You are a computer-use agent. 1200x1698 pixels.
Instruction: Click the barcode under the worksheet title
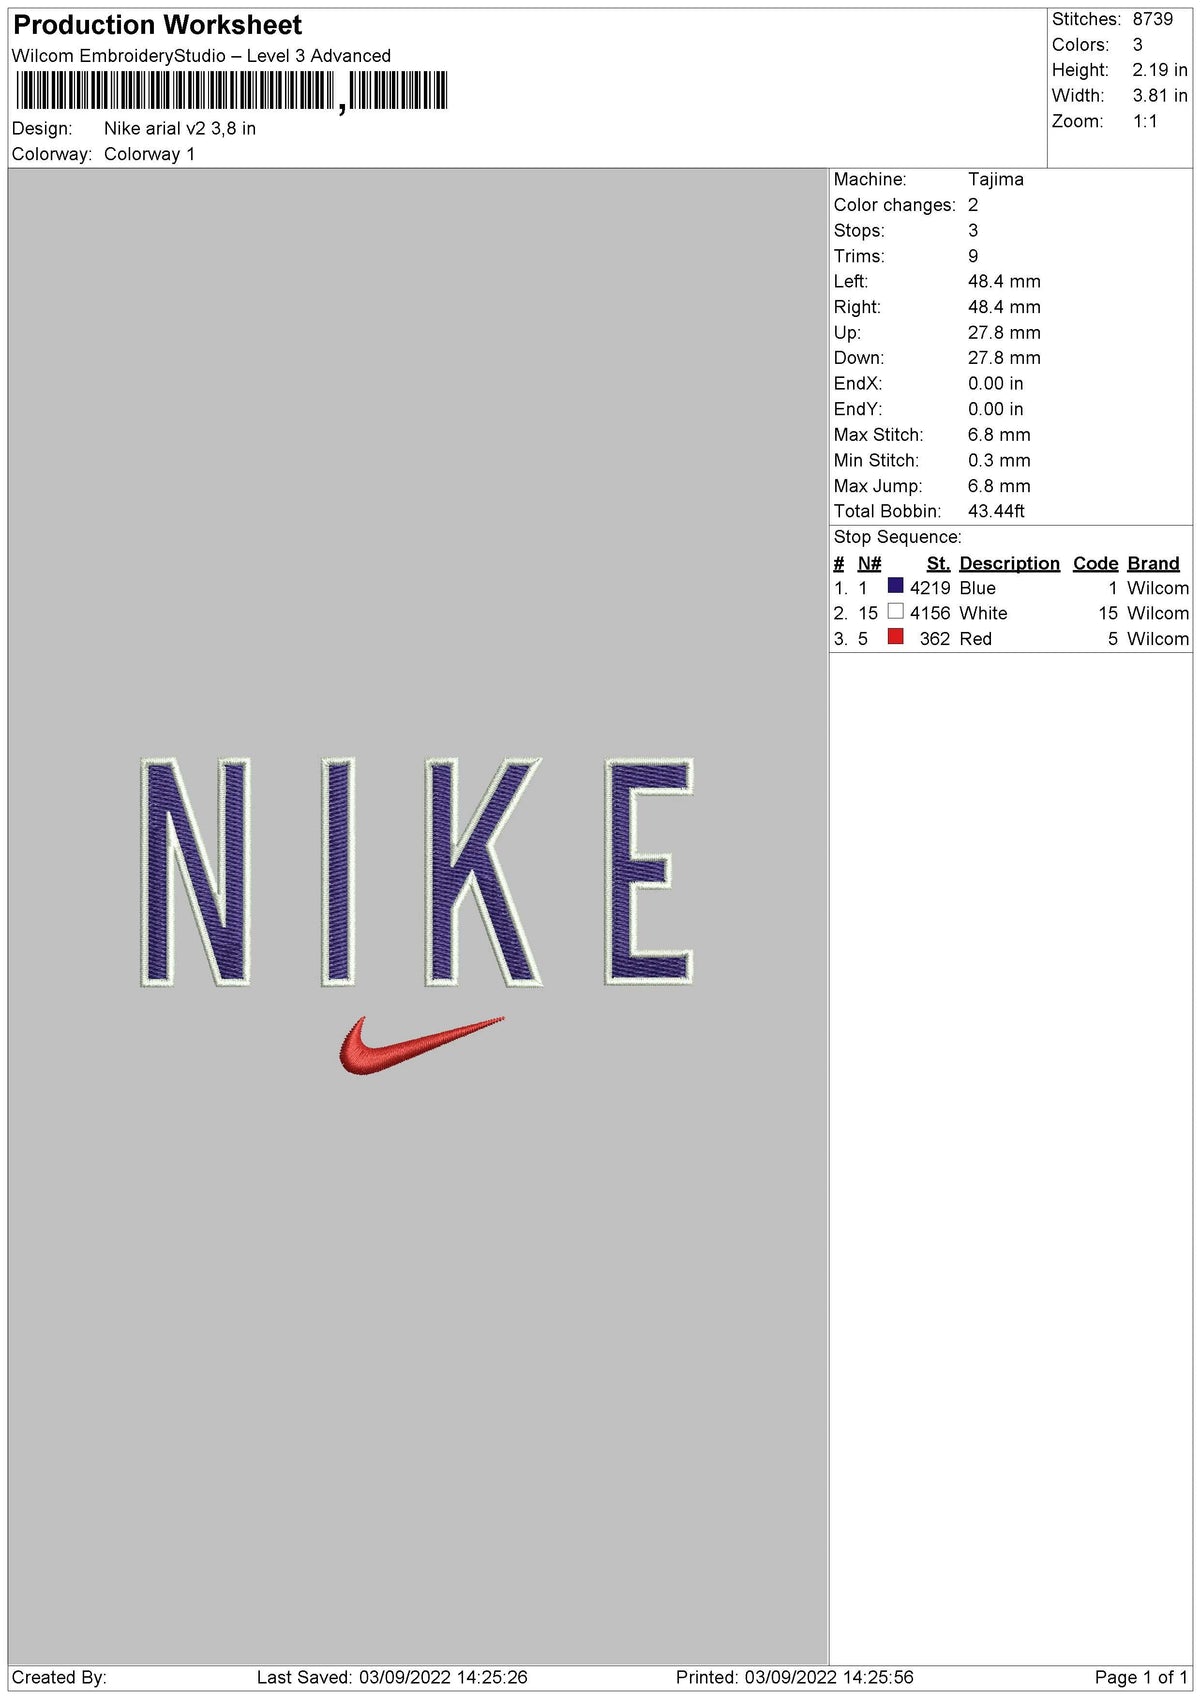[x=231, y=91]
